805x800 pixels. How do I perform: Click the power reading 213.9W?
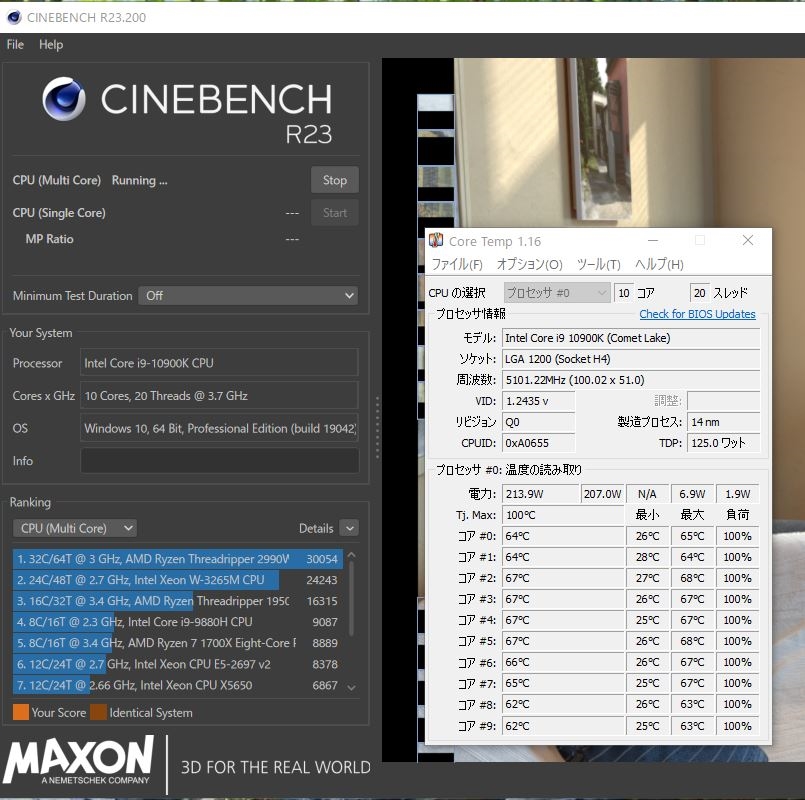click(x=541, y=494)
